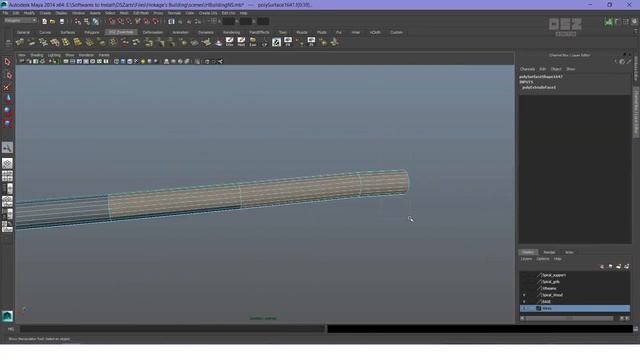The width and height of the screenshot is (640, 360).
Task: Open the Create UVs menu
Action: tap(208, 13)
